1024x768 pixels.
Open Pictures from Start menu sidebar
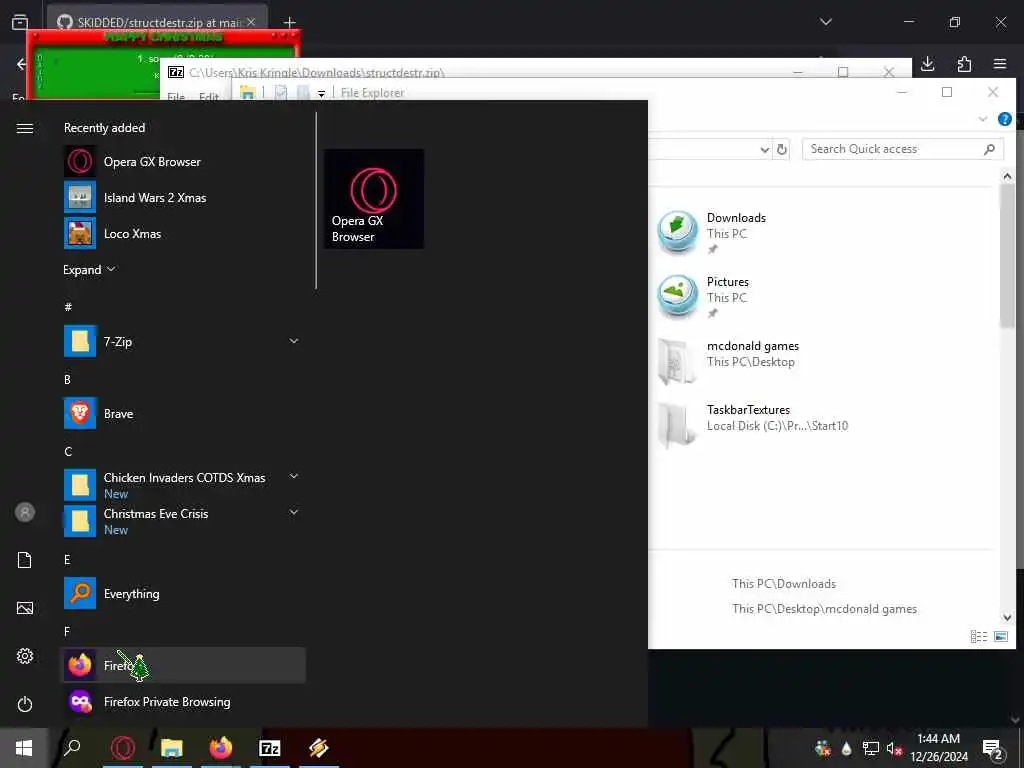(25, 608)
